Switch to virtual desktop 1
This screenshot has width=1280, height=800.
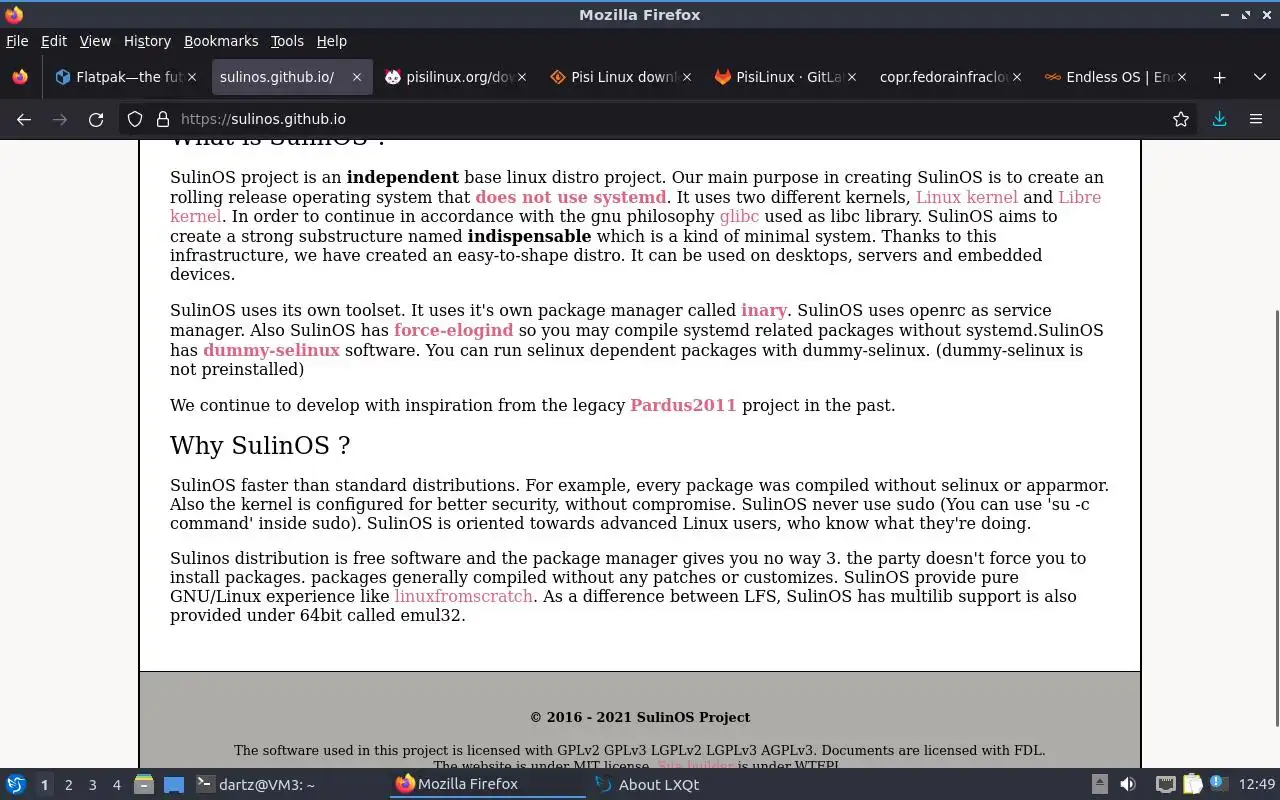[x=44, y=785]
